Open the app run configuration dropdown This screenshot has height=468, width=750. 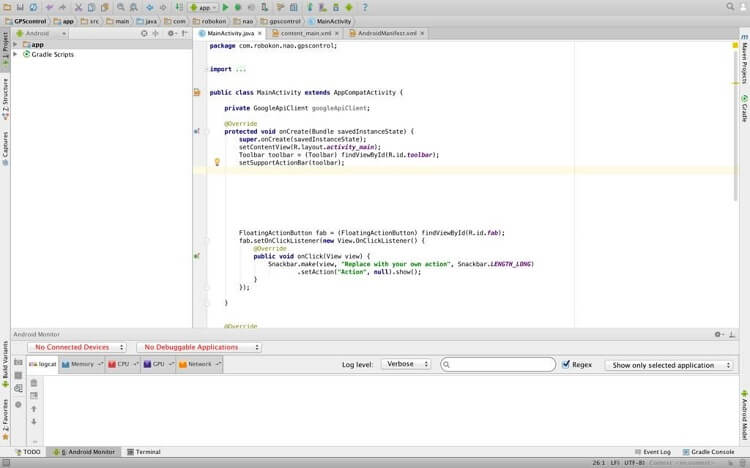click(x=203, y=7)
